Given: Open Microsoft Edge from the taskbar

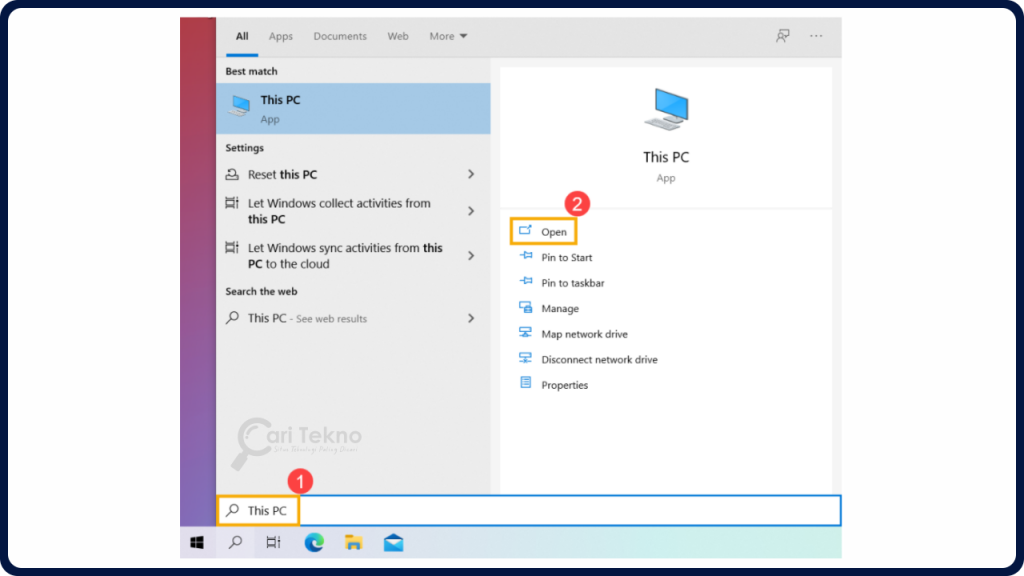Looking at the screenshot, I should point(313,542).
